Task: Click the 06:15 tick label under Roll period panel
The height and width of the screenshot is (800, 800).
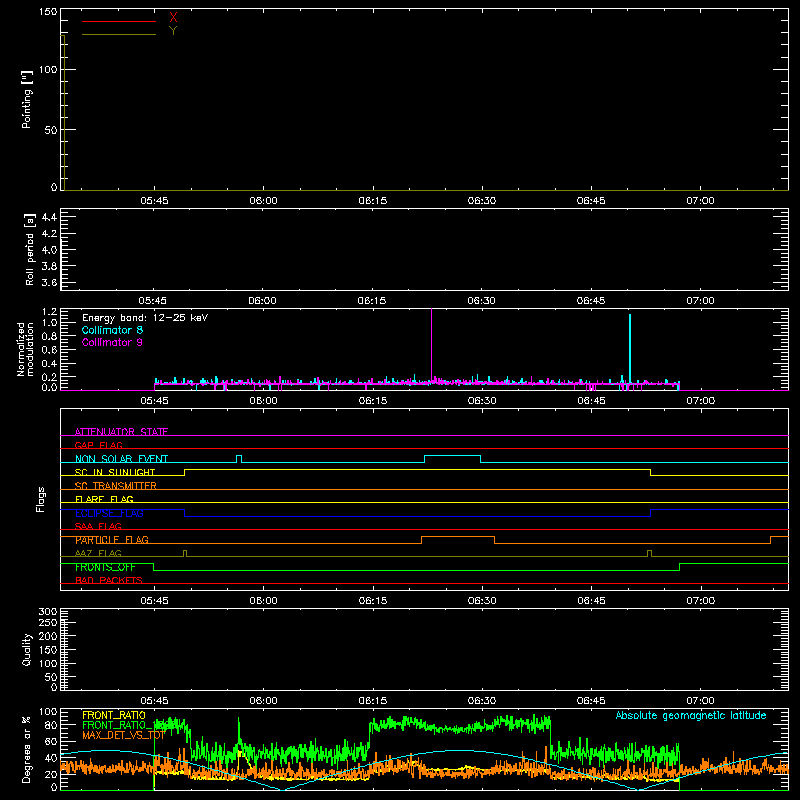Action: [372, 301]
